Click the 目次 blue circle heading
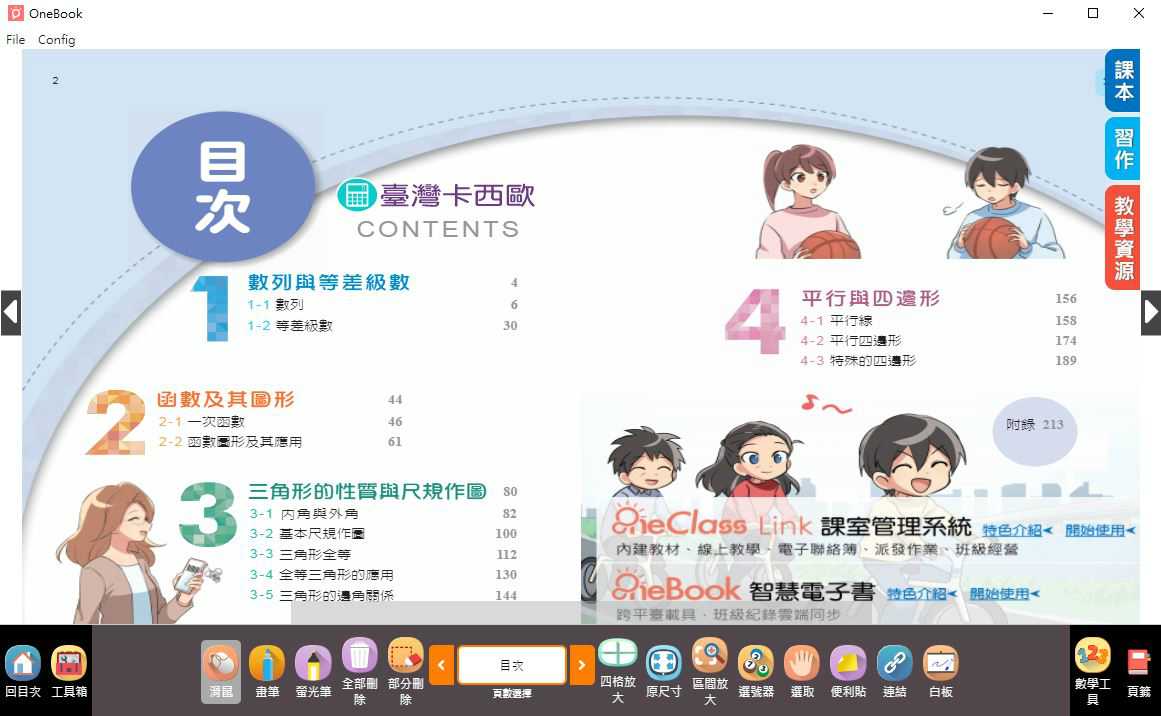The image size is (1161, 716). 223,187
